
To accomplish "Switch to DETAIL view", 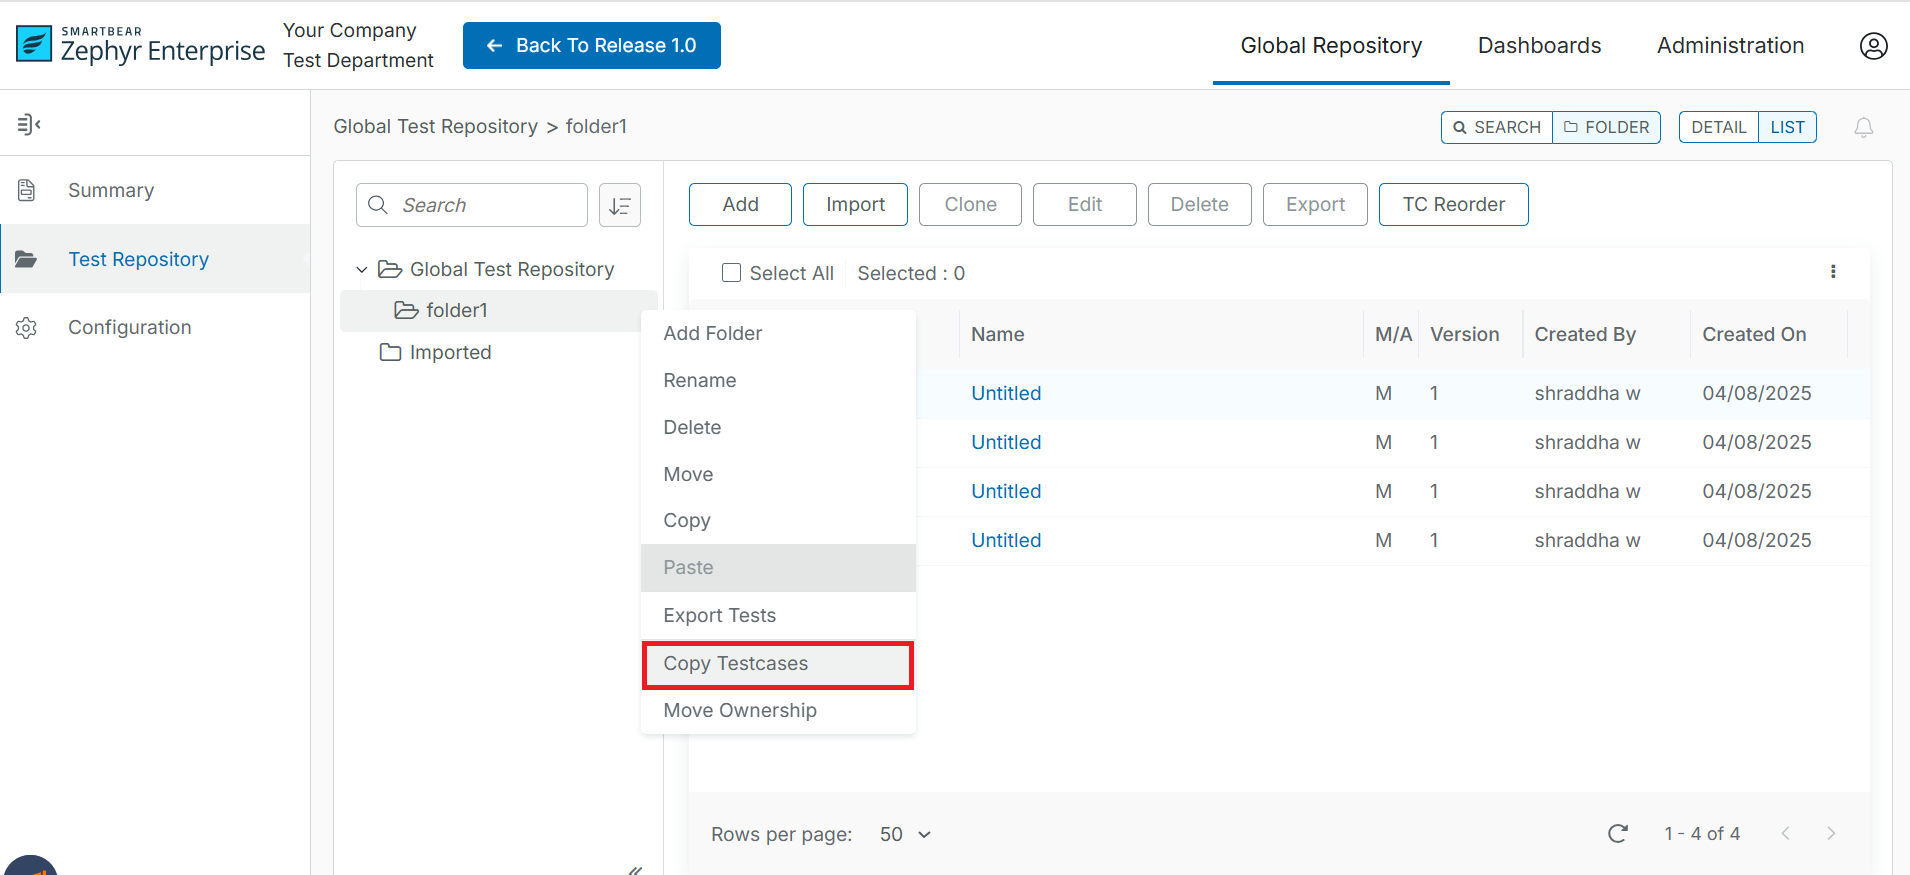I will (1718, 127).
